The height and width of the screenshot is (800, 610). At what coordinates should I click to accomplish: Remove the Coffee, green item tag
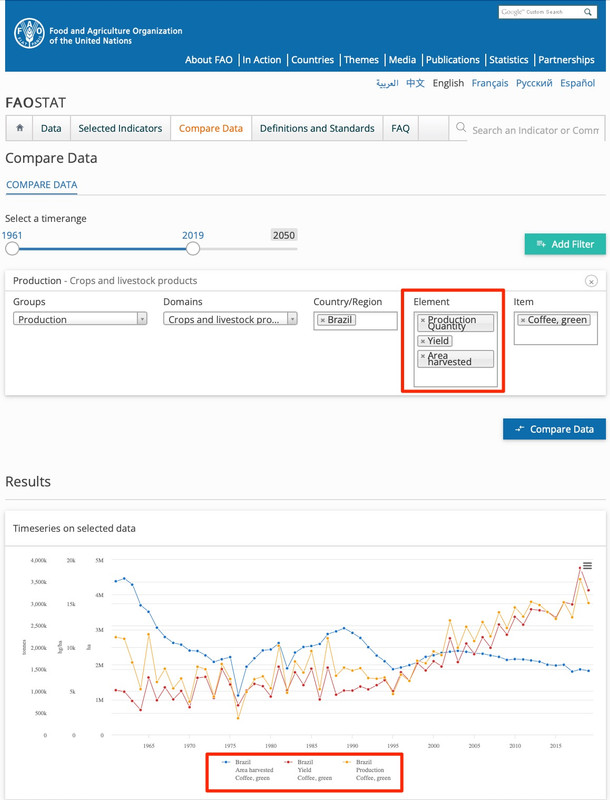coord(523,320)
